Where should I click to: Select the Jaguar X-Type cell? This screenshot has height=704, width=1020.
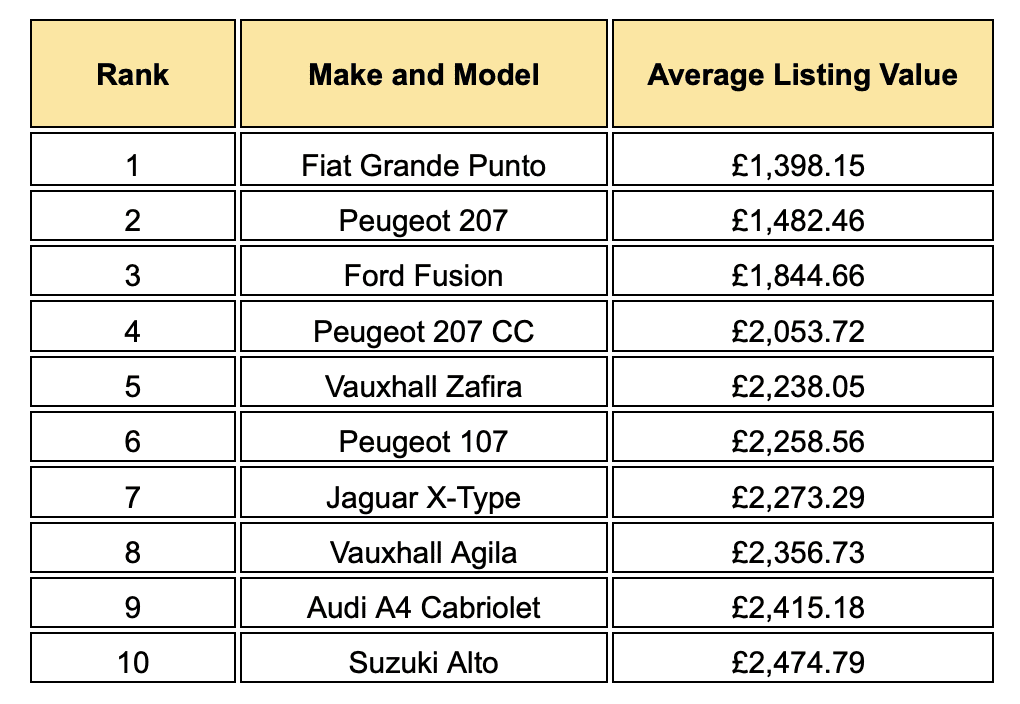423,492
